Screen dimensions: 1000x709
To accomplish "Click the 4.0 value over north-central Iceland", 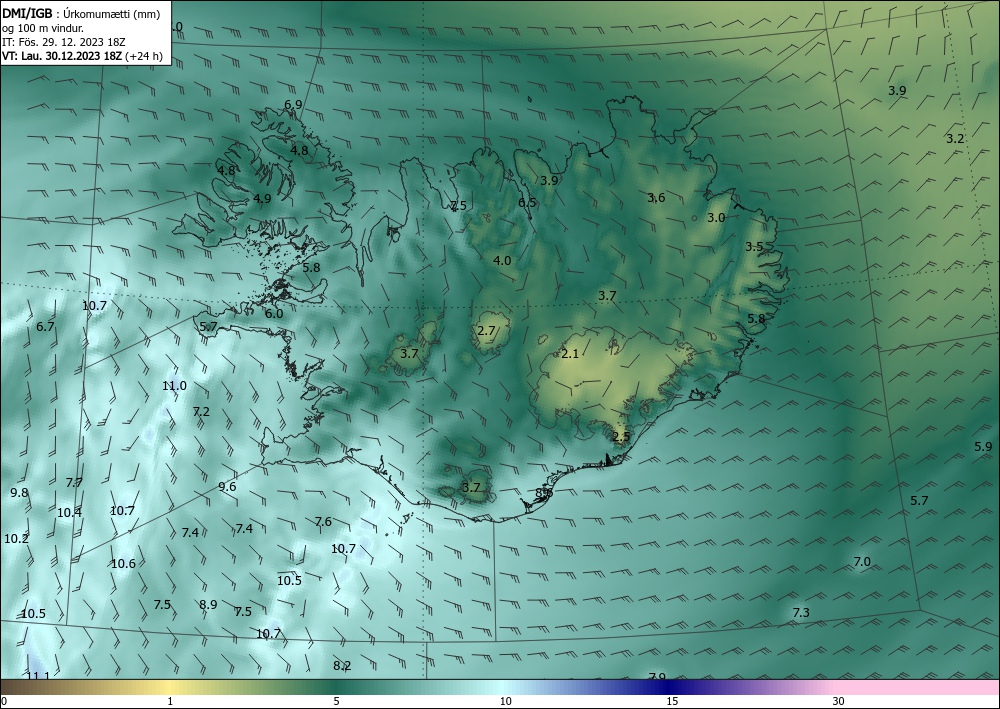I will point(503,260).
